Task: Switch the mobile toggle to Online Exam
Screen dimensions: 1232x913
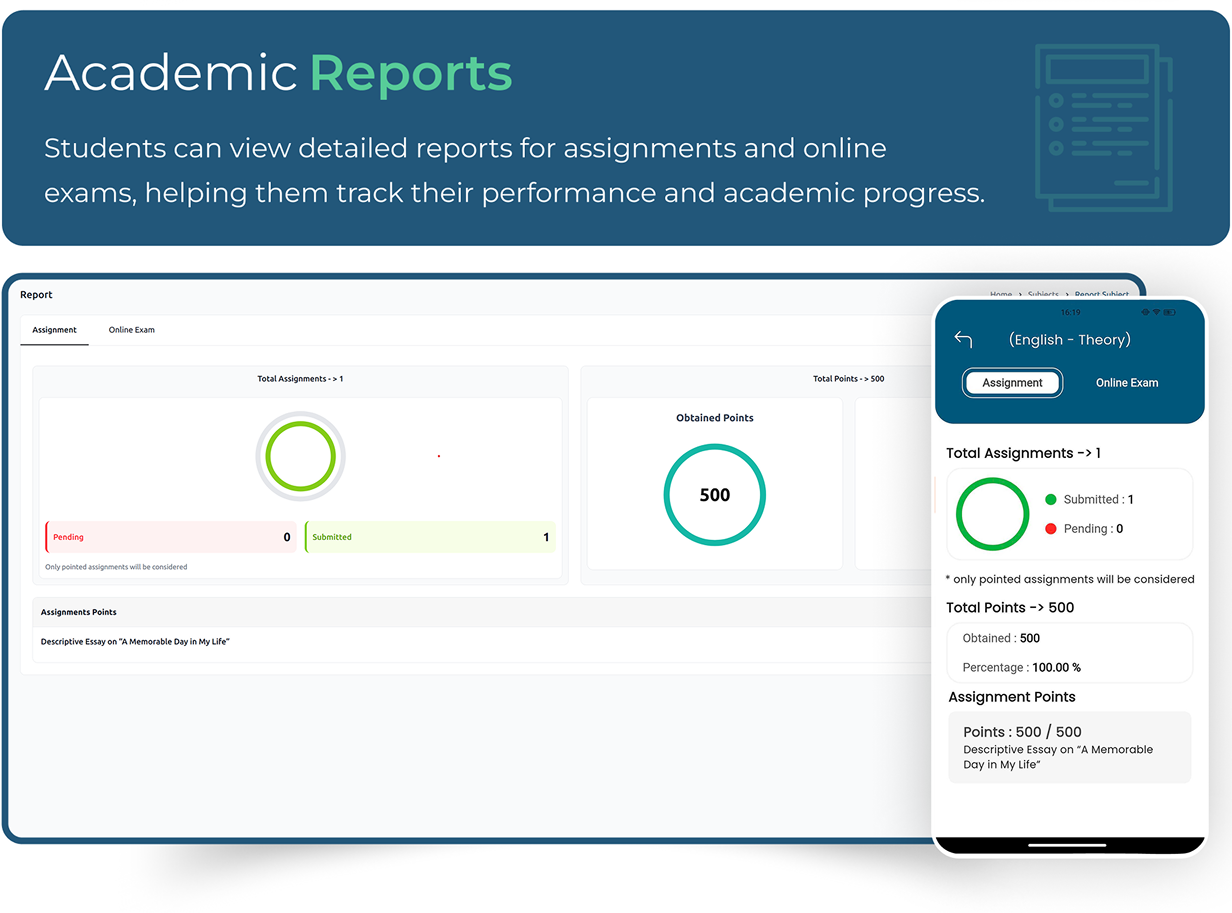Action: (x=1126, y=382)
